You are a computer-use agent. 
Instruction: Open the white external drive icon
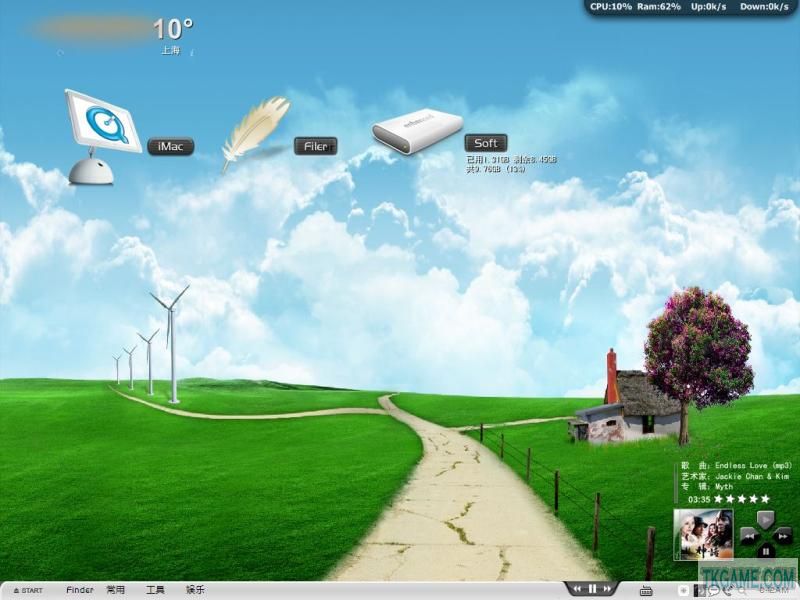point(417,131)
